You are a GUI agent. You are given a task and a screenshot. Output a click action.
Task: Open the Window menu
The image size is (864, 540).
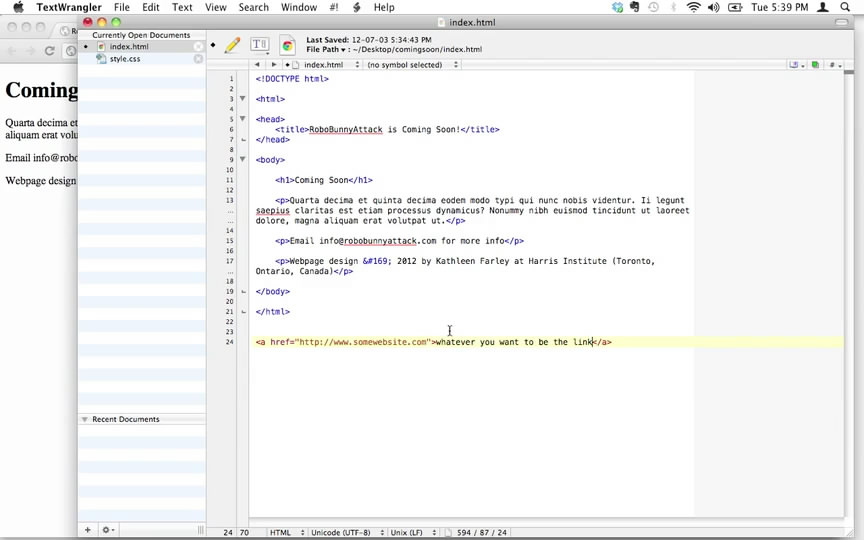299,7
